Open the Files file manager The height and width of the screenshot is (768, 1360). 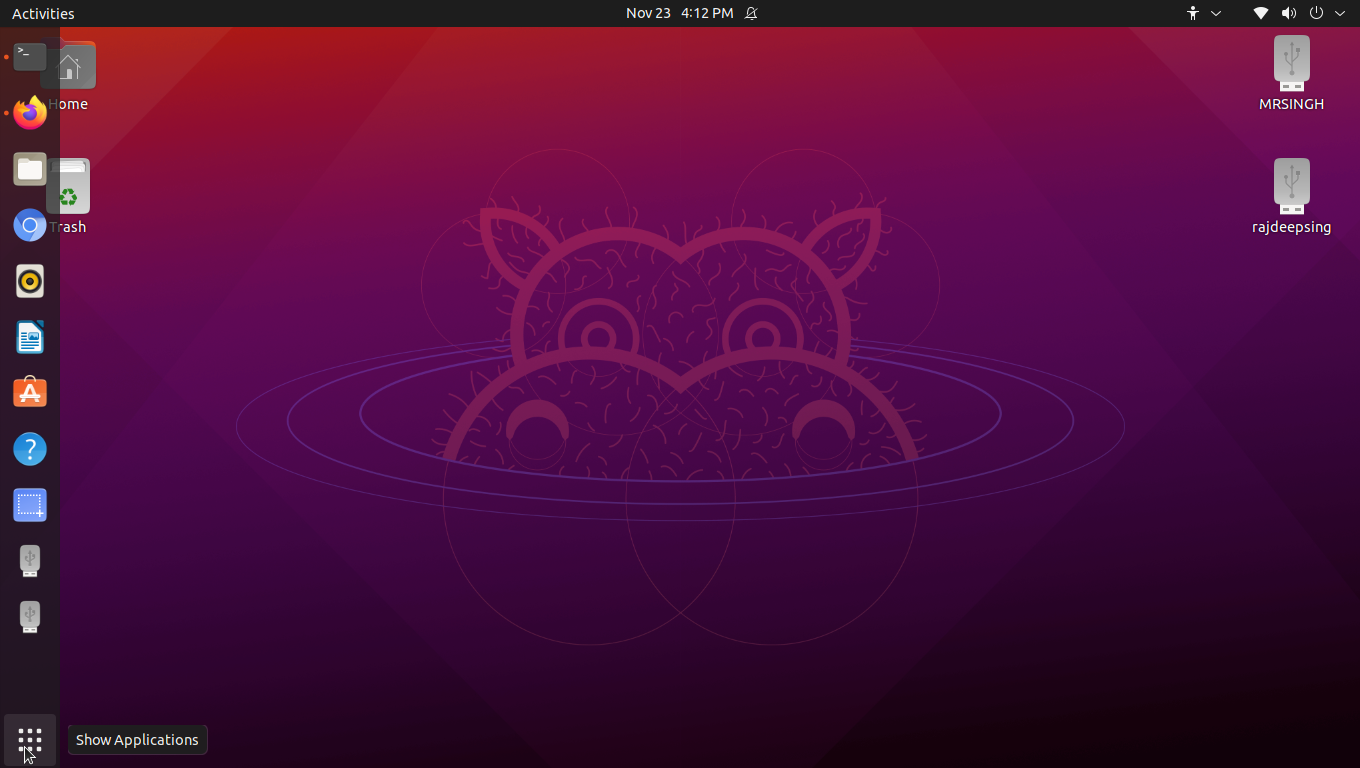30,169
